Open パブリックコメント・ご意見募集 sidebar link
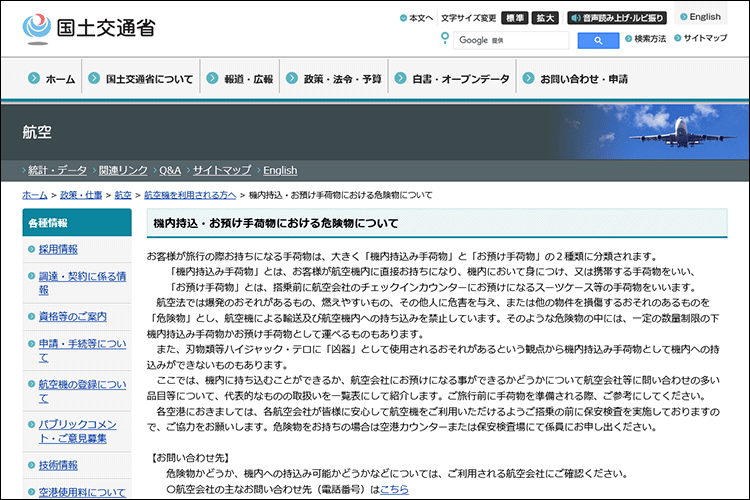Image resolution: width=750 pixels, height=500 pixels. (x=77, y=431)
